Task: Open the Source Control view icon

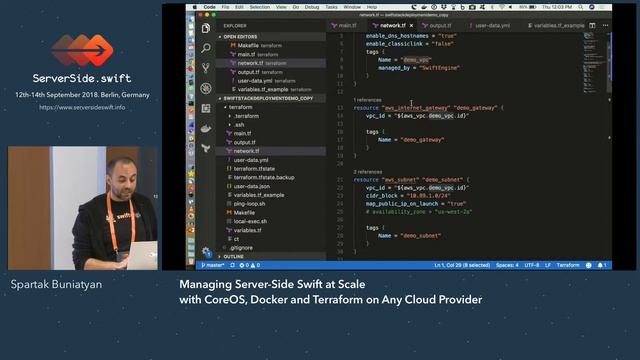Action: [206, 68]
